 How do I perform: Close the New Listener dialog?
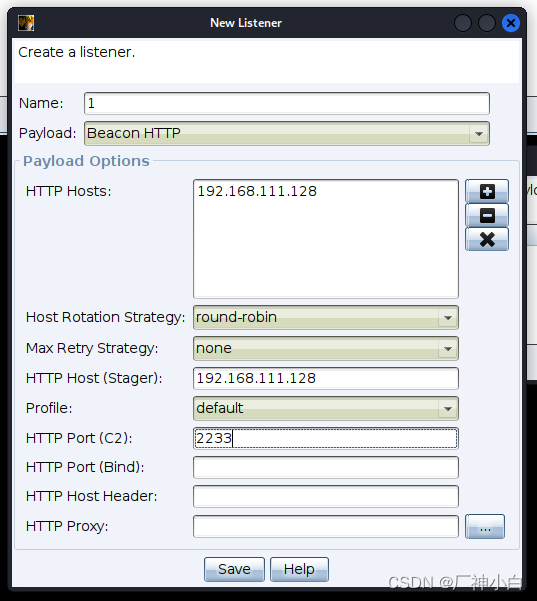tap(511, 23)
